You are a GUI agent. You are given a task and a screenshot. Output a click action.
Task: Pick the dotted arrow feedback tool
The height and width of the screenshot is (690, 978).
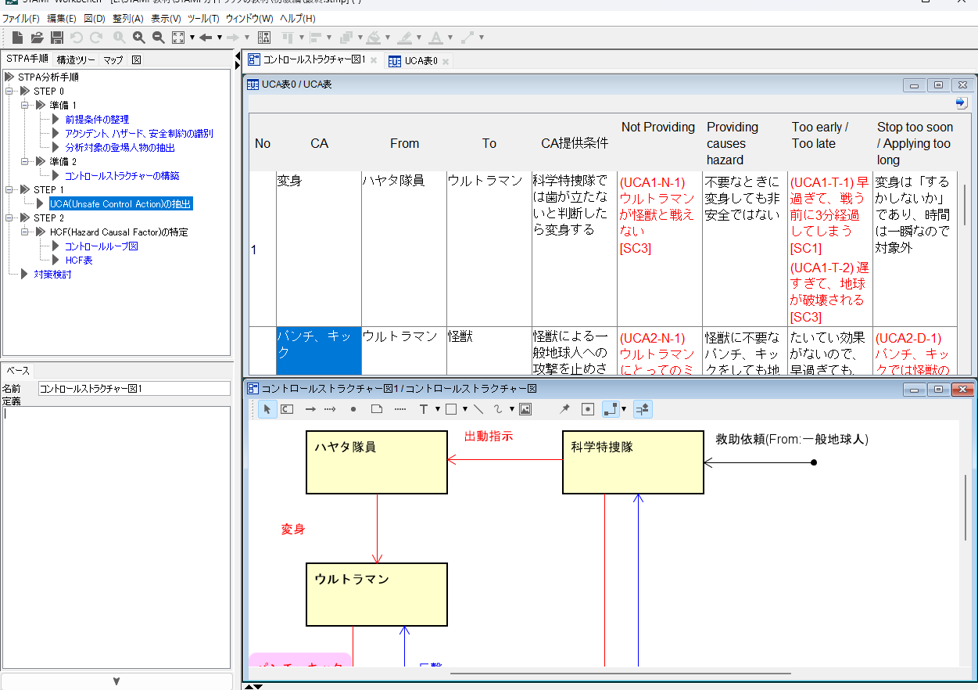click(330, 409)
